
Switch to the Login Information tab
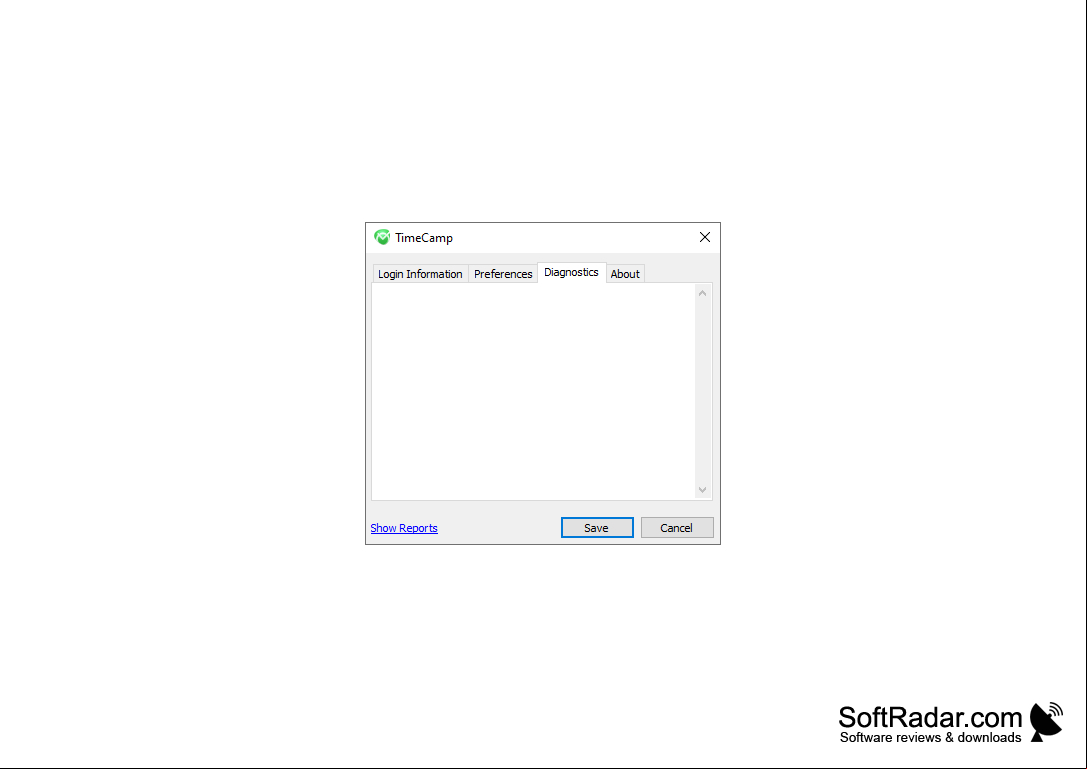[420, 274]
